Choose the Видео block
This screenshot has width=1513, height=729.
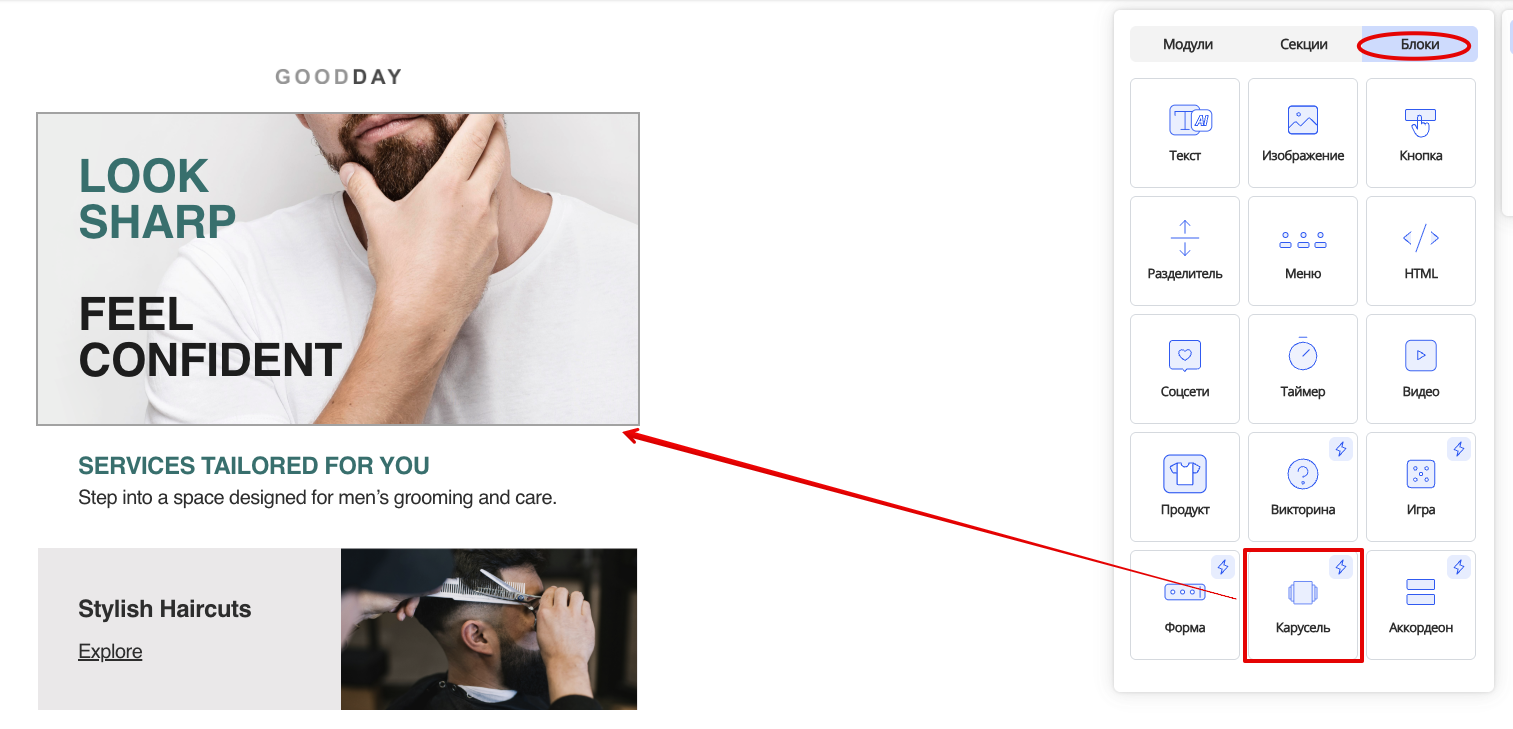[x=1421, y=369]
